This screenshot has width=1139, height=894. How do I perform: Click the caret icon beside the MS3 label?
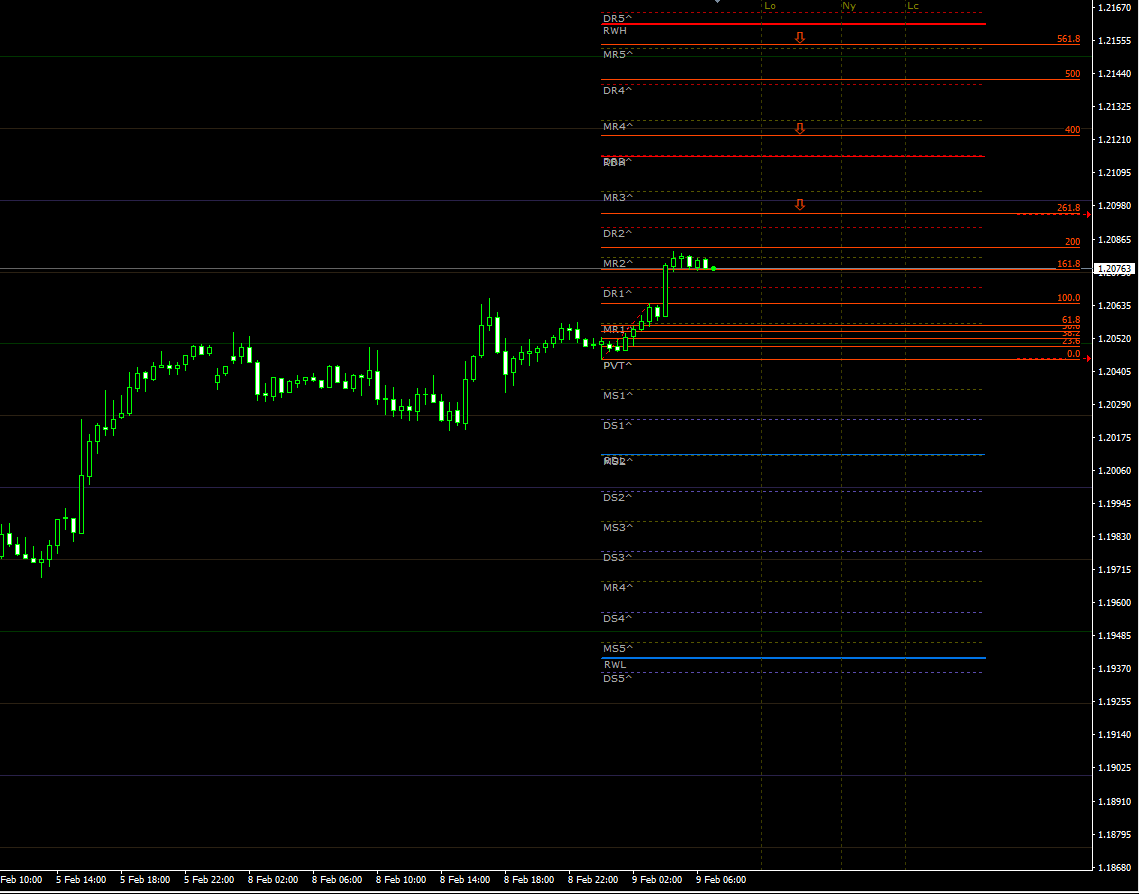tap(628, 527)
